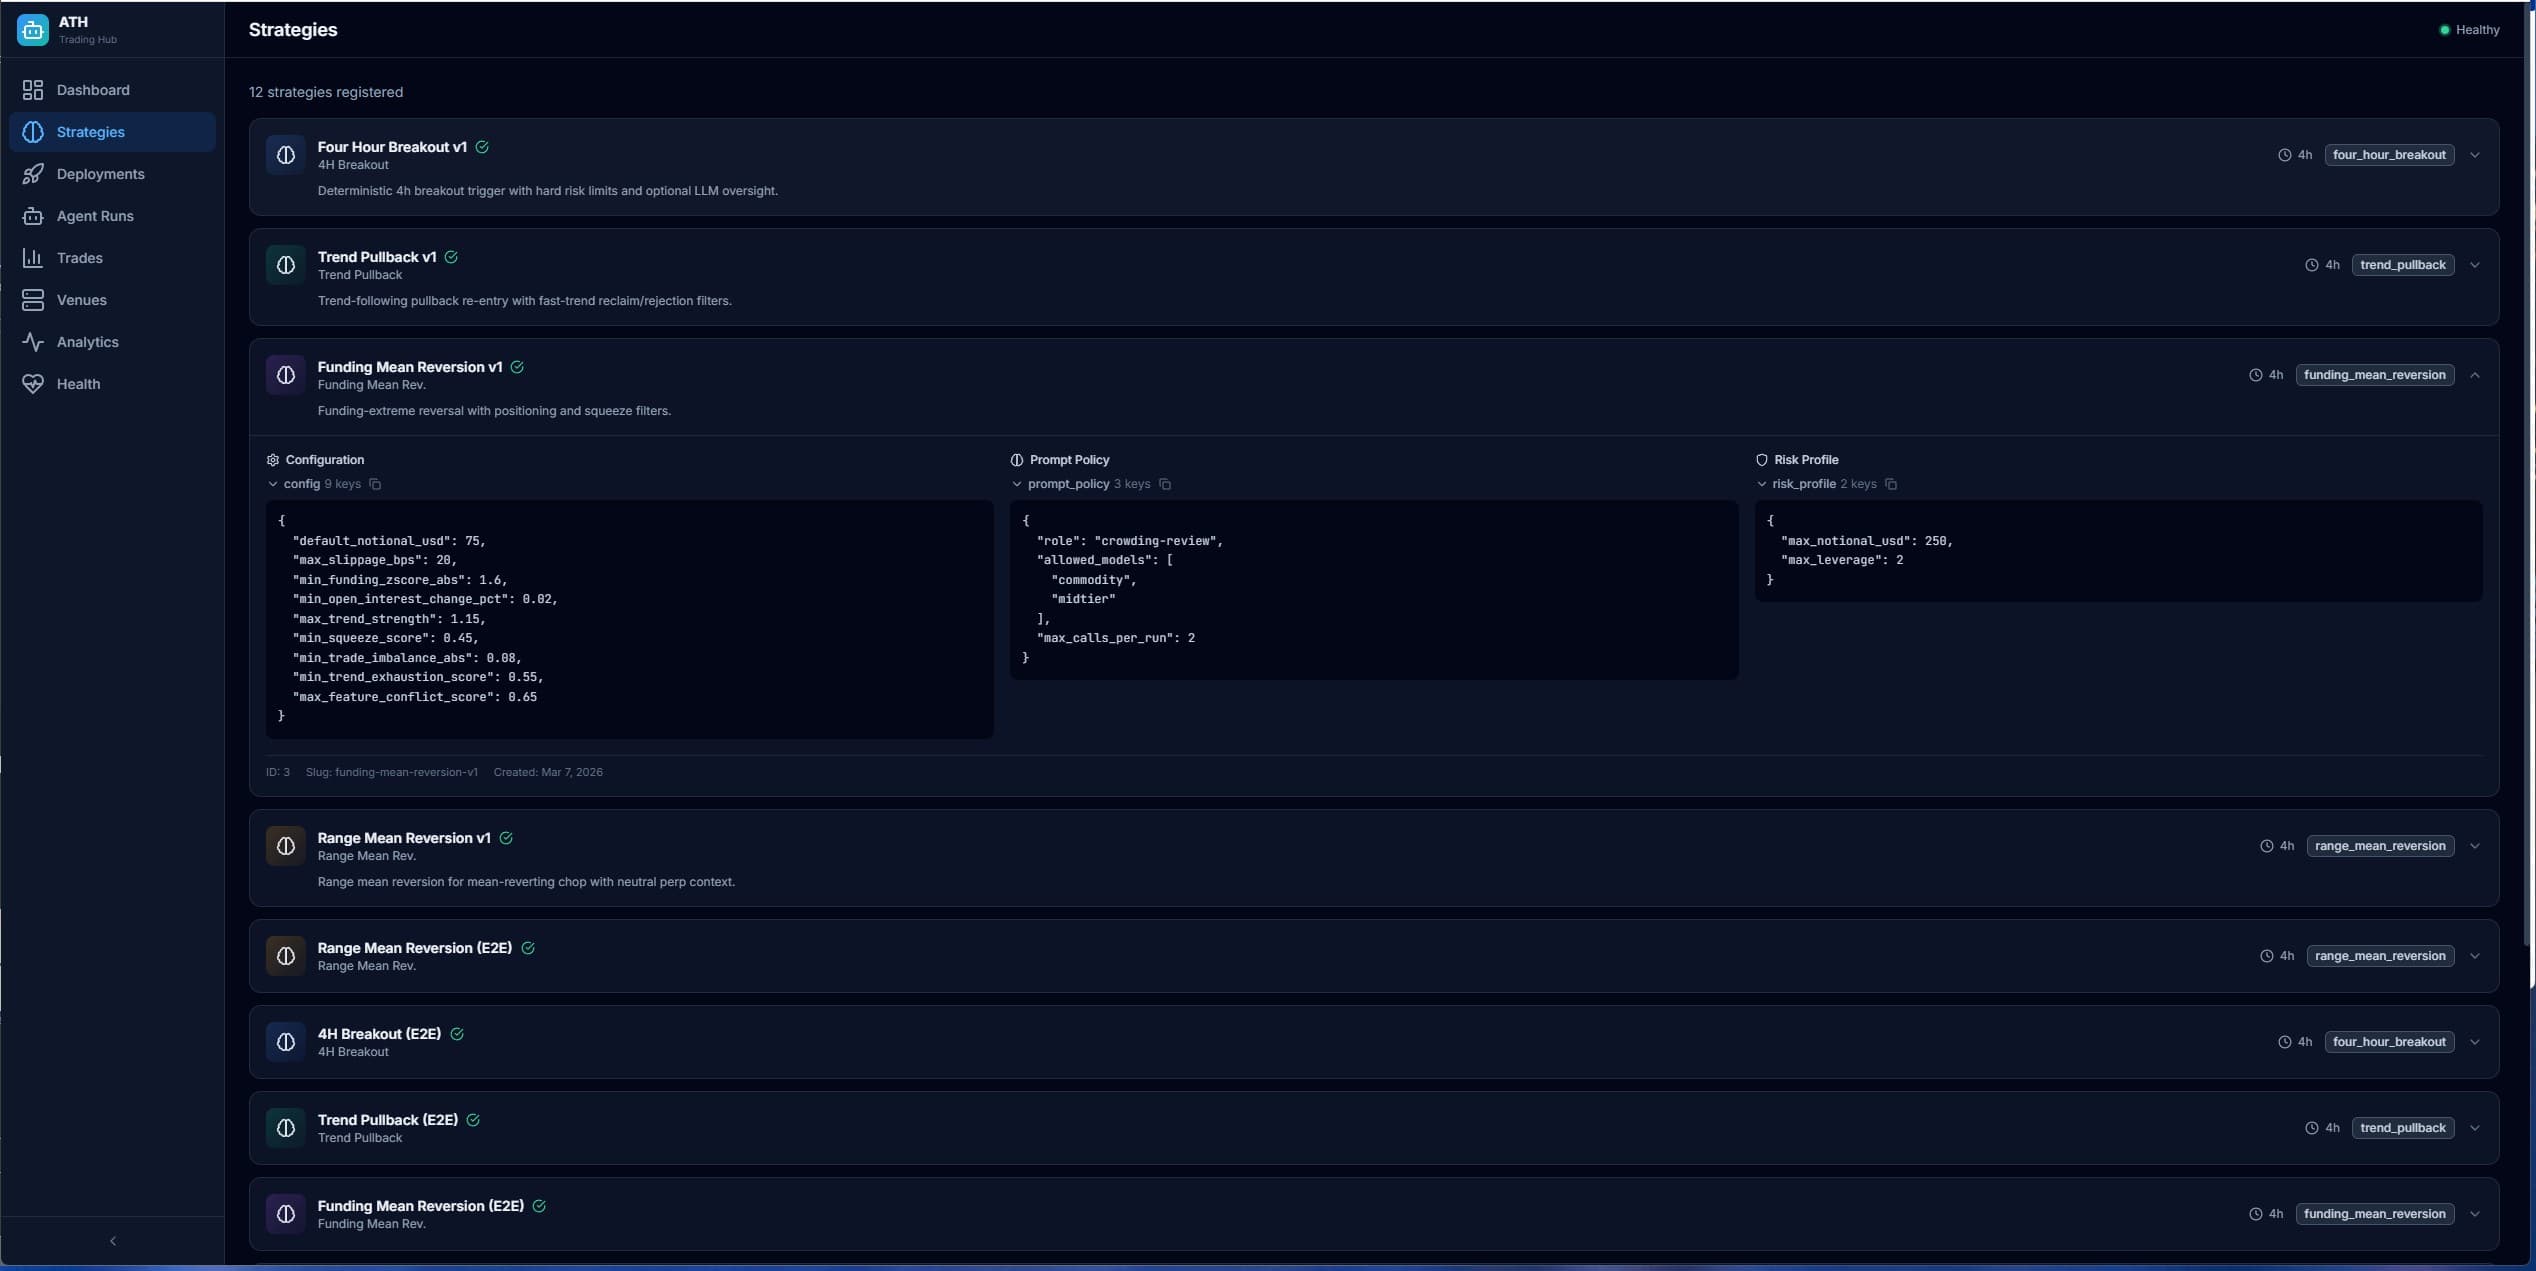Go to Agent Runs page

click(95, 216)
